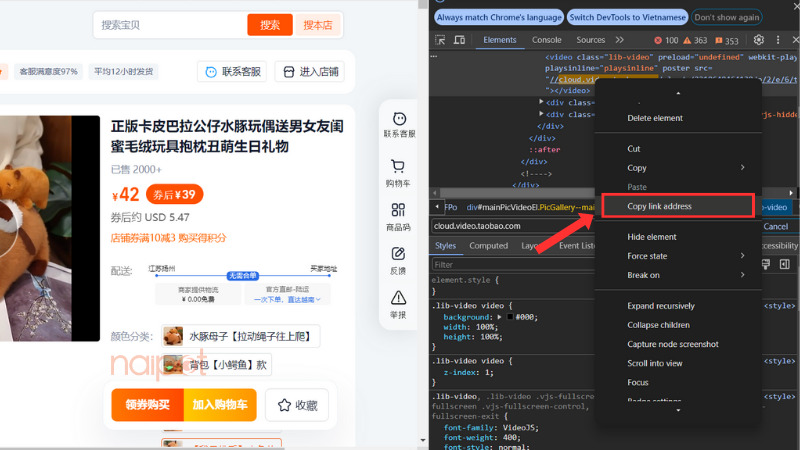Click the inspect element picker icon
The image size is (800, 450).
point(441,40)
